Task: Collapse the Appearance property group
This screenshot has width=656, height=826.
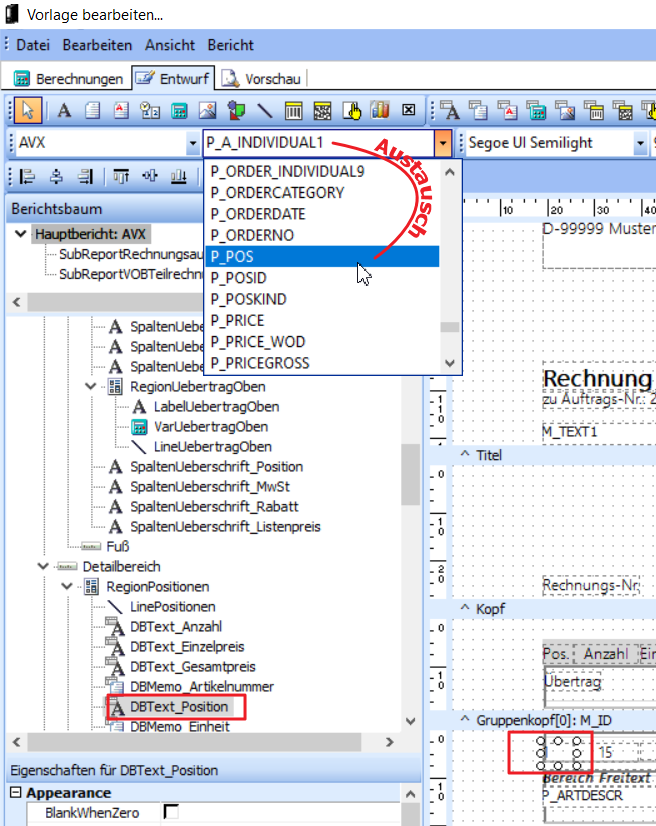Action: click(16, 793)
